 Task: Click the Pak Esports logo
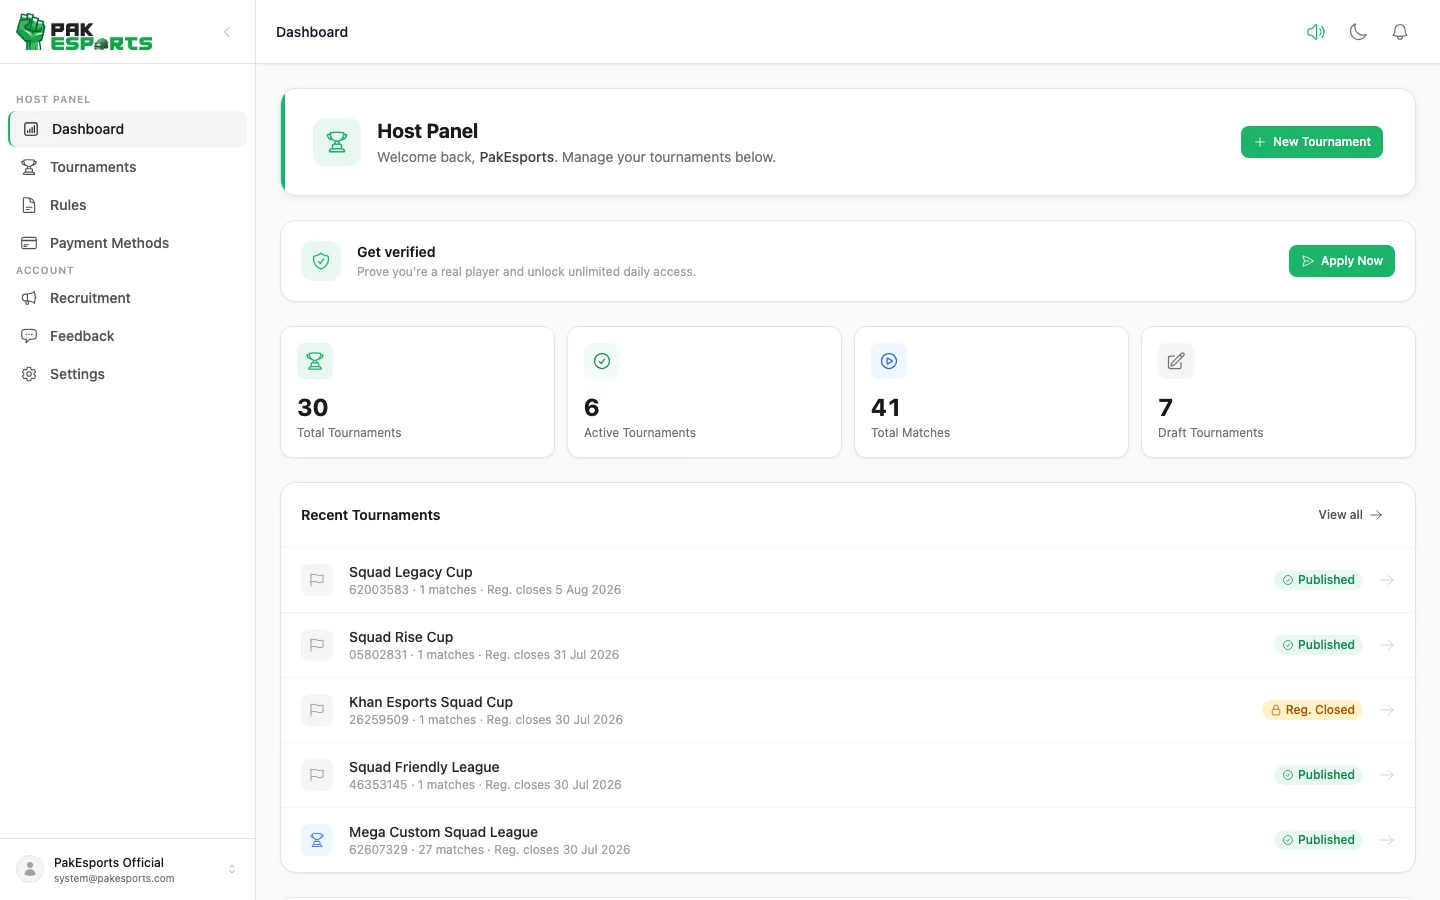click(x=84, y=32)
